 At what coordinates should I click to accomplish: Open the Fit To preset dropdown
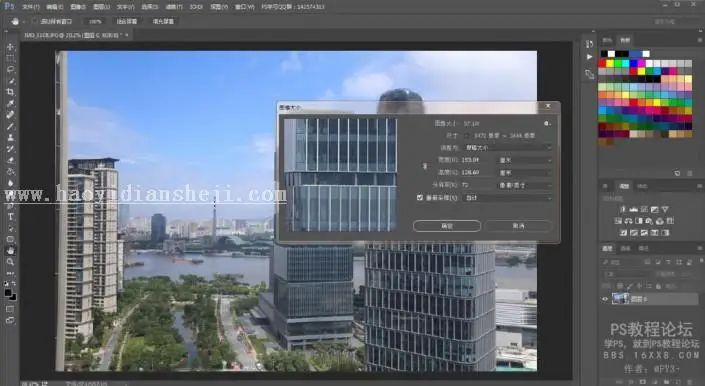tap(508, 147)
